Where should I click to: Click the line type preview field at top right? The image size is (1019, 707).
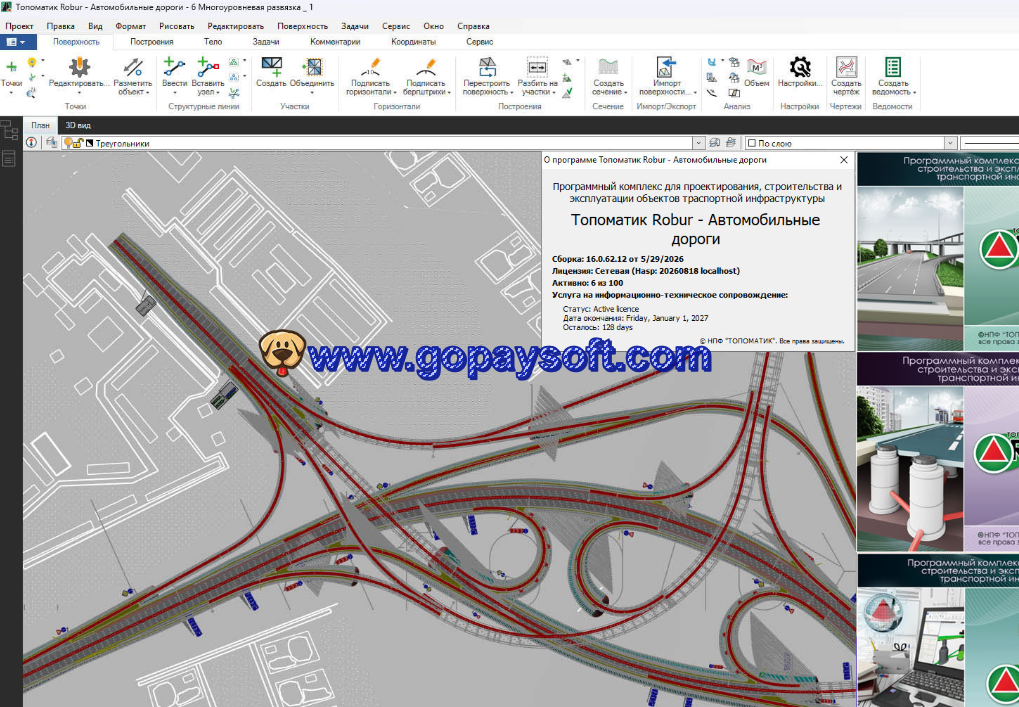pos(990,143)
